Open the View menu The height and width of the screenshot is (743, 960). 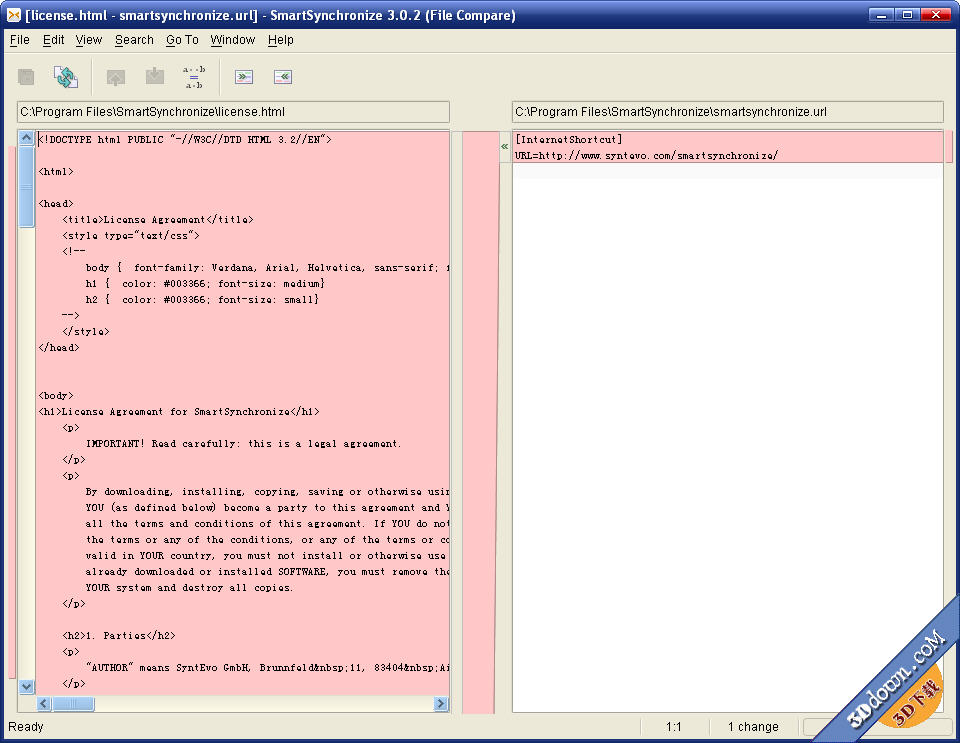[89, 40]
